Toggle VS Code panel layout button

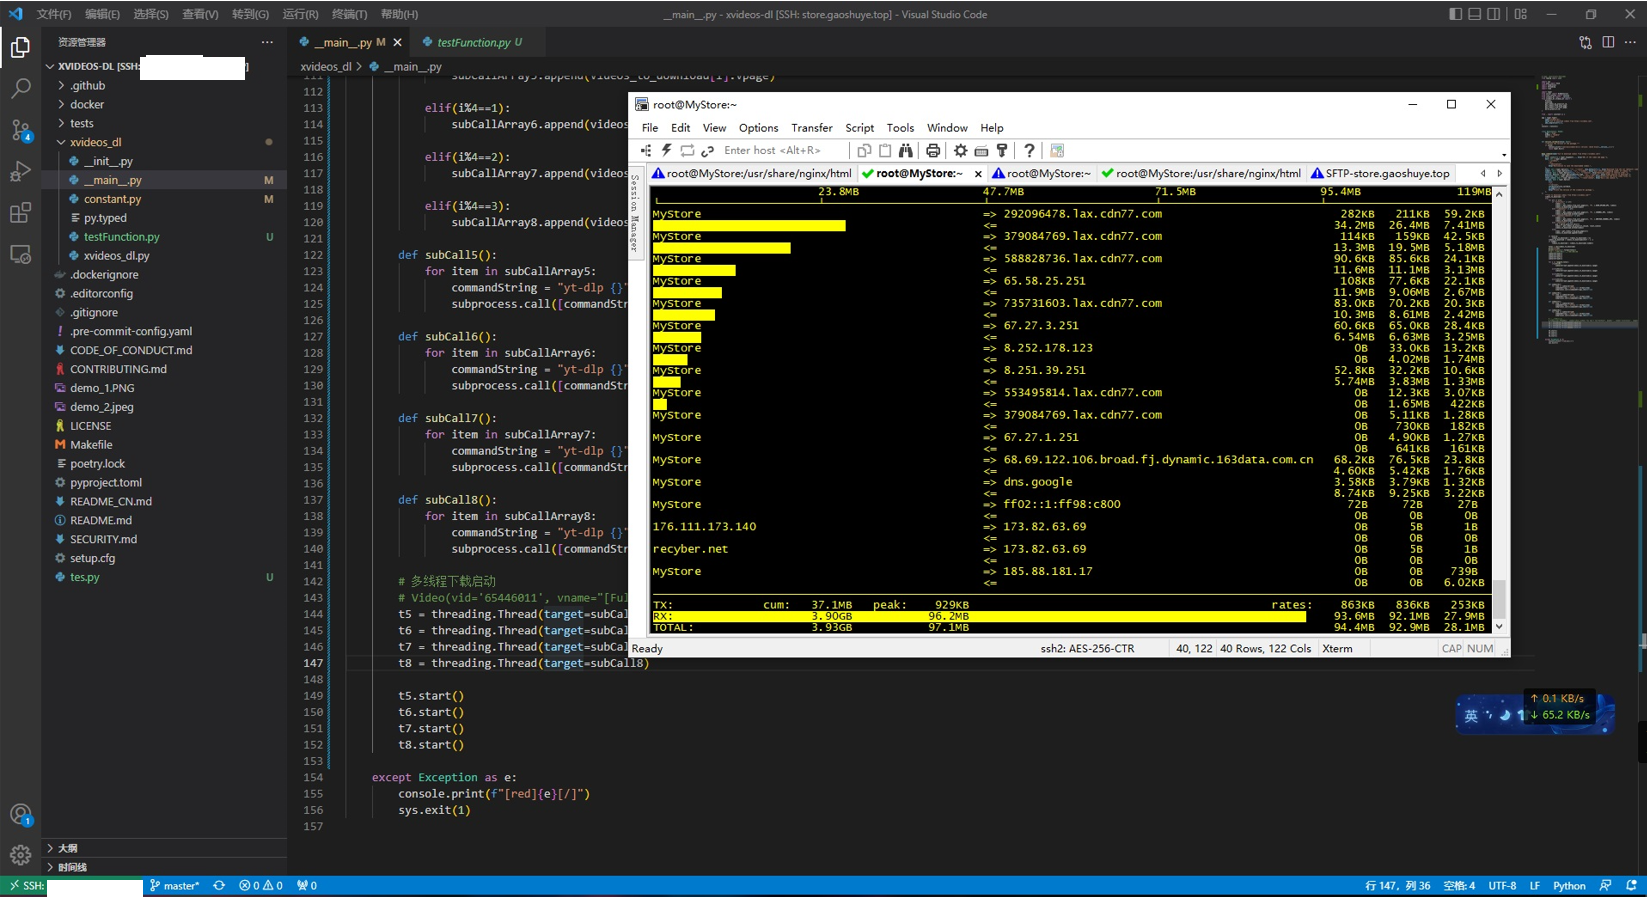point(1474,14)
